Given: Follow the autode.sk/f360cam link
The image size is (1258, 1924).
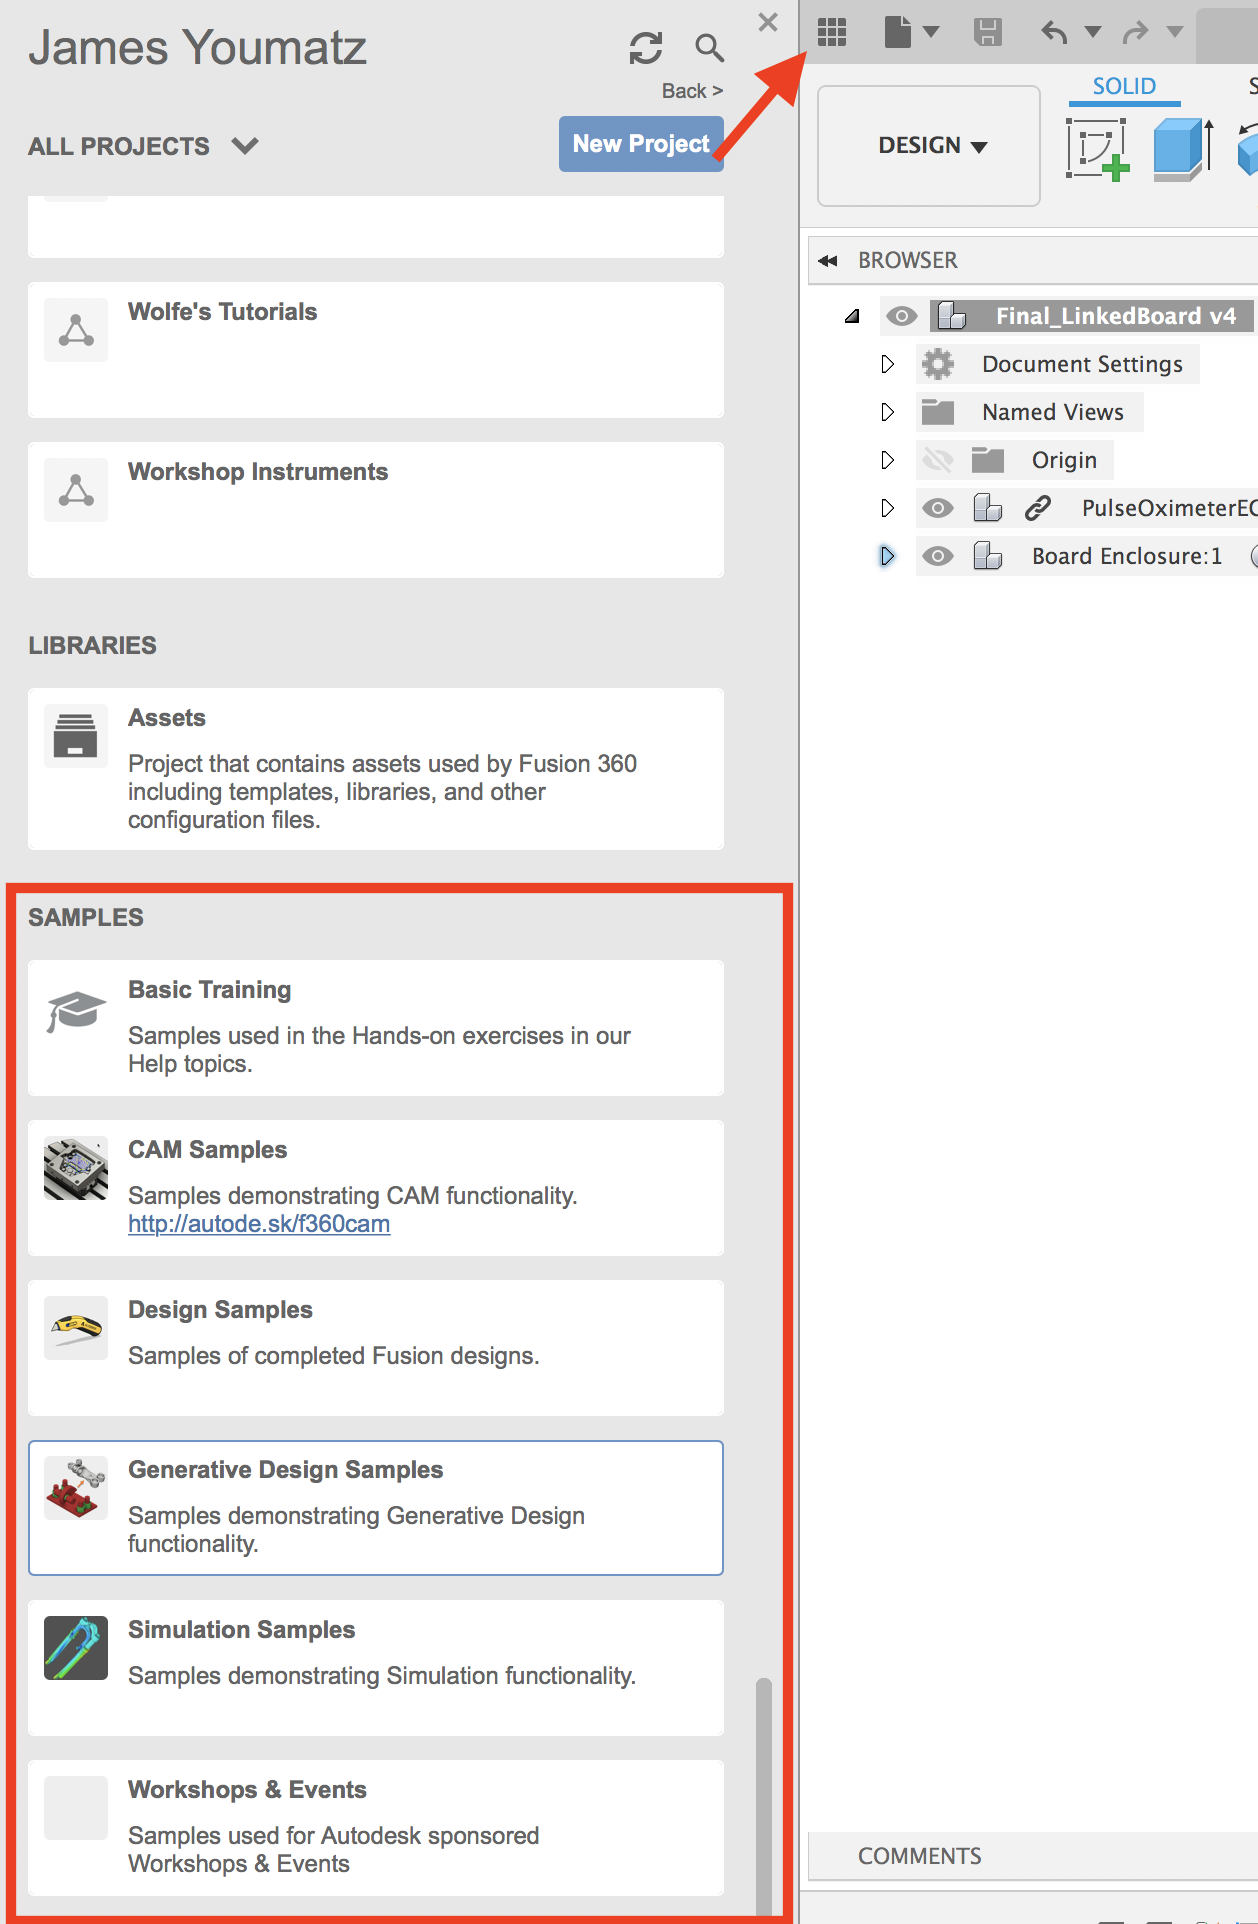Looking at the screenshot, I should click(x=259, y=1224).
